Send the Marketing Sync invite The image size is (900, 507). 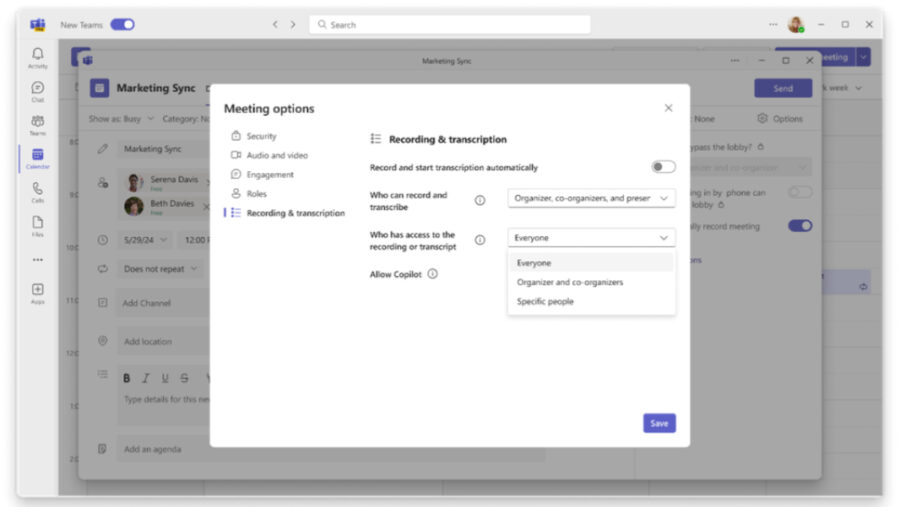pos(783,88)
